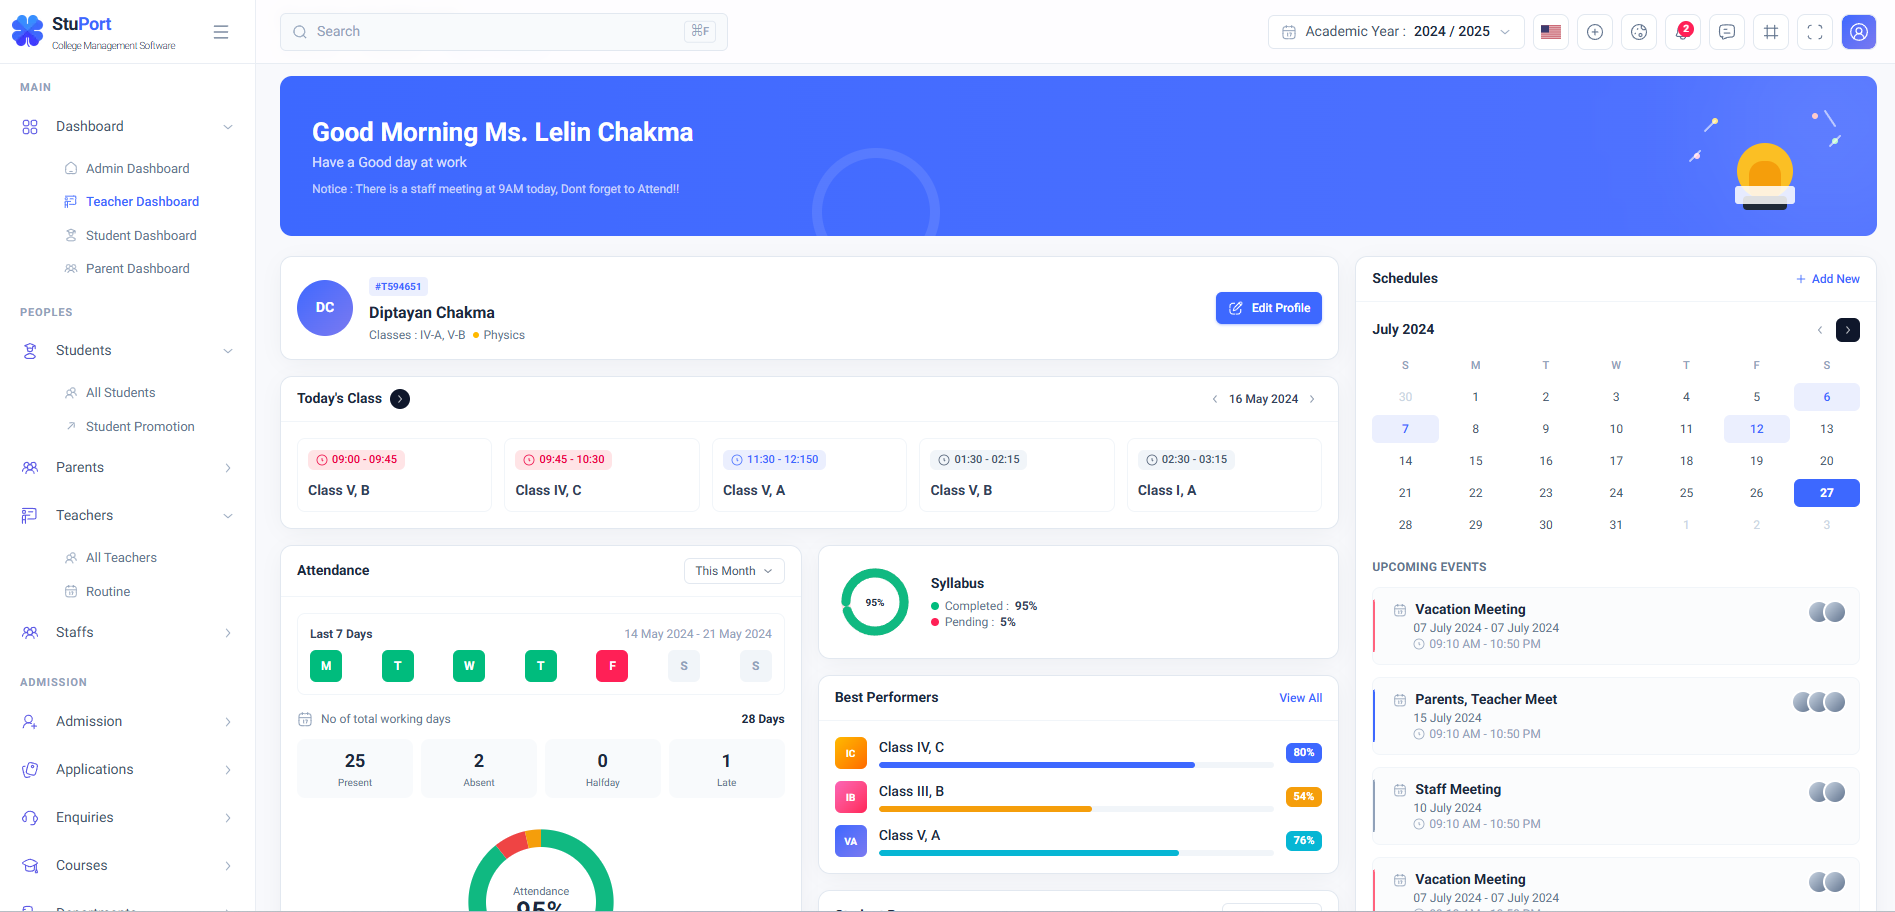The height and width of the screenshot is (912, 1895).
Task: Click the Admission sidebar icon
Action: (30, 722)
